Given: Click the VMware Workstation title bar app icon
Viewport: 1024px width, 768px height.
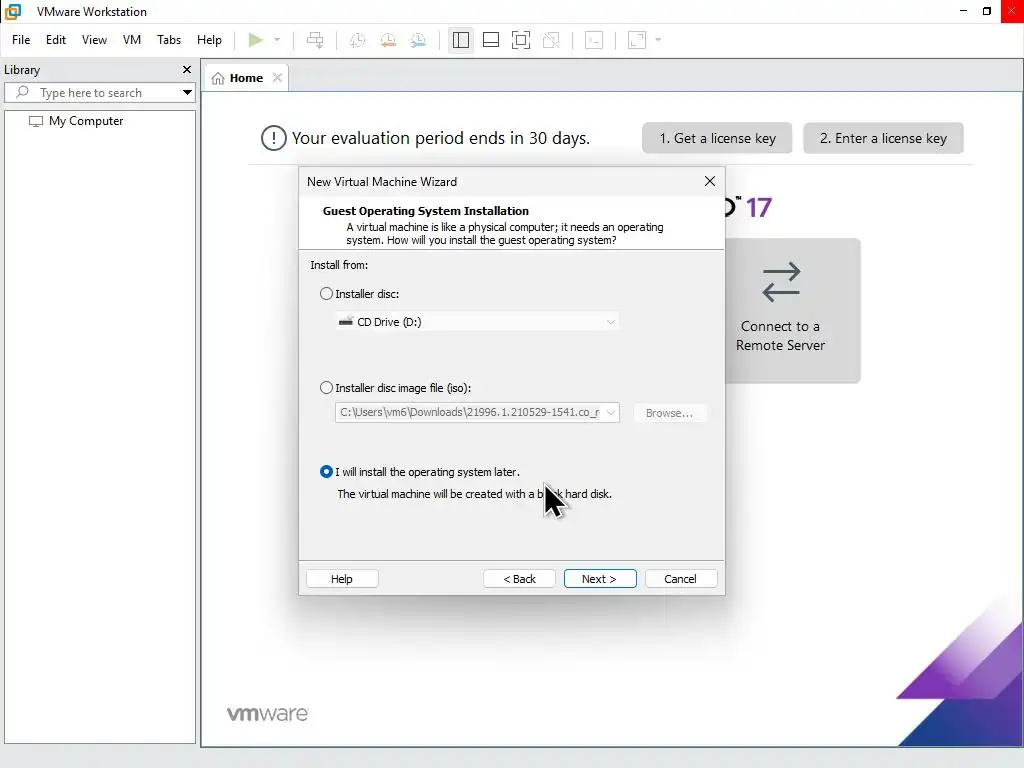Looking at the screenshot, I should pos(13,11).
